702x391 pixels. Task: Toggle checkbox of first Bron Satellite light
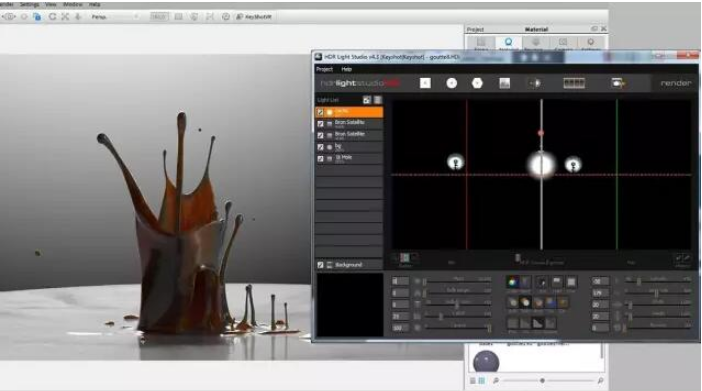[320, 124]
